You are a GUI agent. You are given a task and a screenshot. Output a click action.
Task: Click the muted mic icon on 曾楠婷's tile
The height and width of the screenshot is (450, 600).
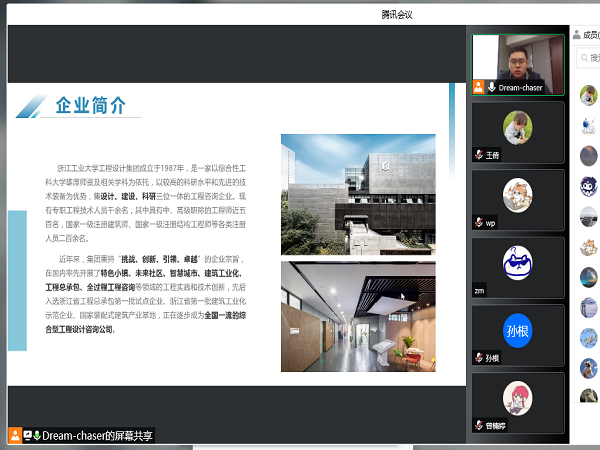tap(479, 425)
